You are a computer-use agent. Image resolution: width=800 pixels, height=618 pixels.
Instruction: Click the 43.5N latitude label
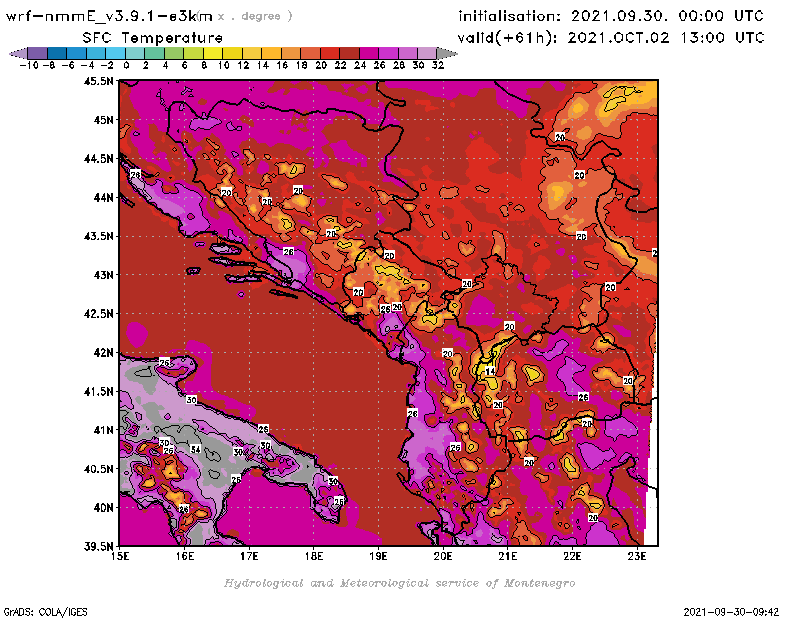(98, 236)
